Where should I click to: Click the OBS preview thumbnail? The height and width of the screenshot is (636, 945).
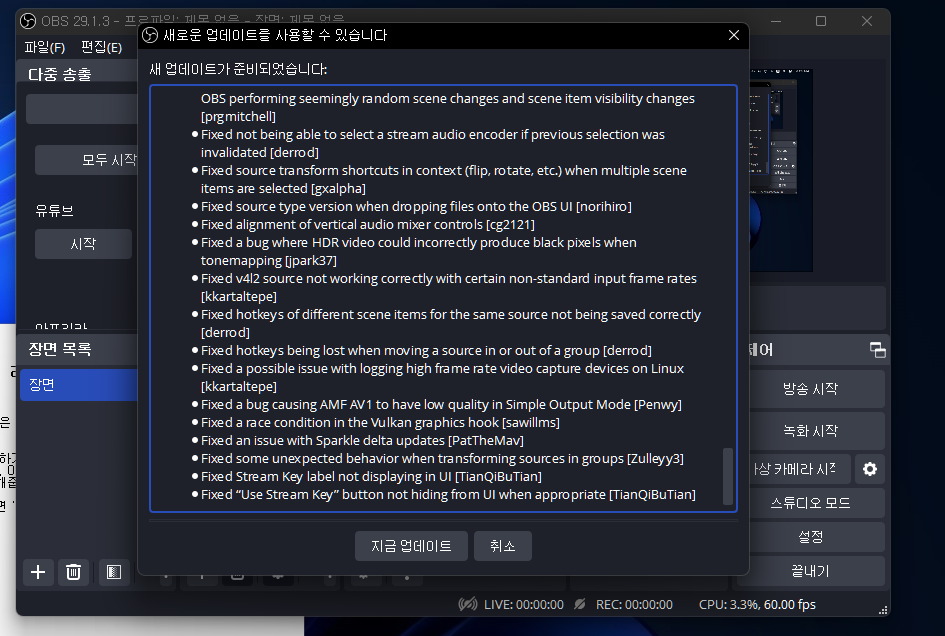781,170
